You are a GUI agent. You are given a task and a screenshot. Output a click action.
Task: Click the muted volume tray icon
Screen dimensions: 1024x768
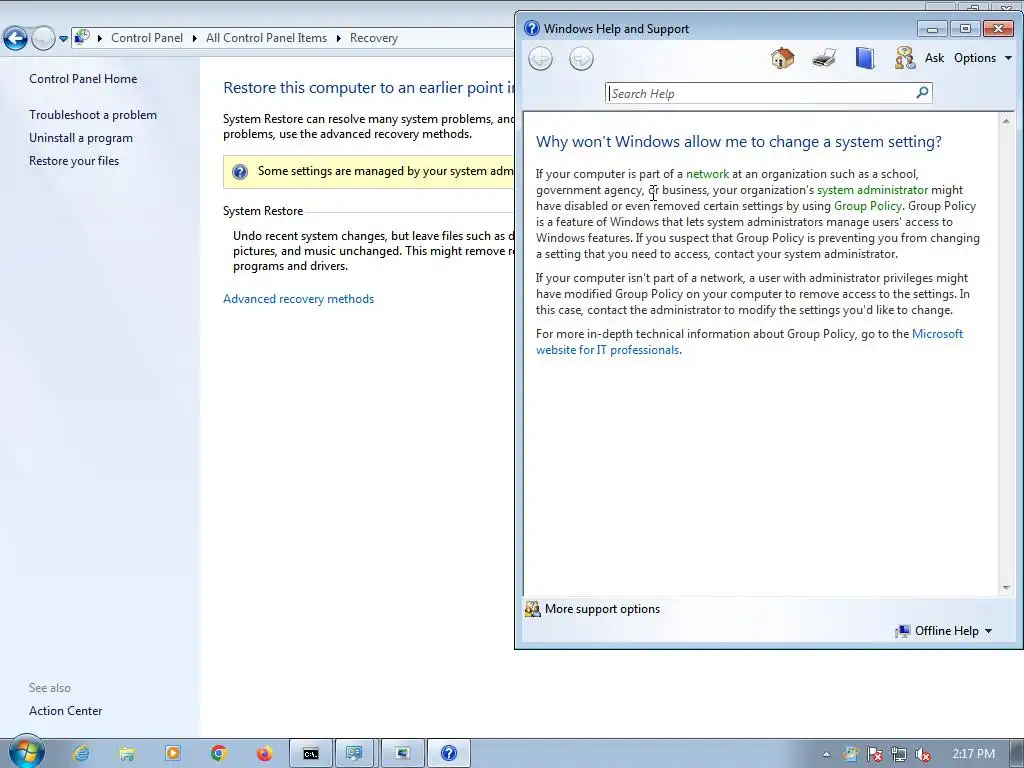923,754
